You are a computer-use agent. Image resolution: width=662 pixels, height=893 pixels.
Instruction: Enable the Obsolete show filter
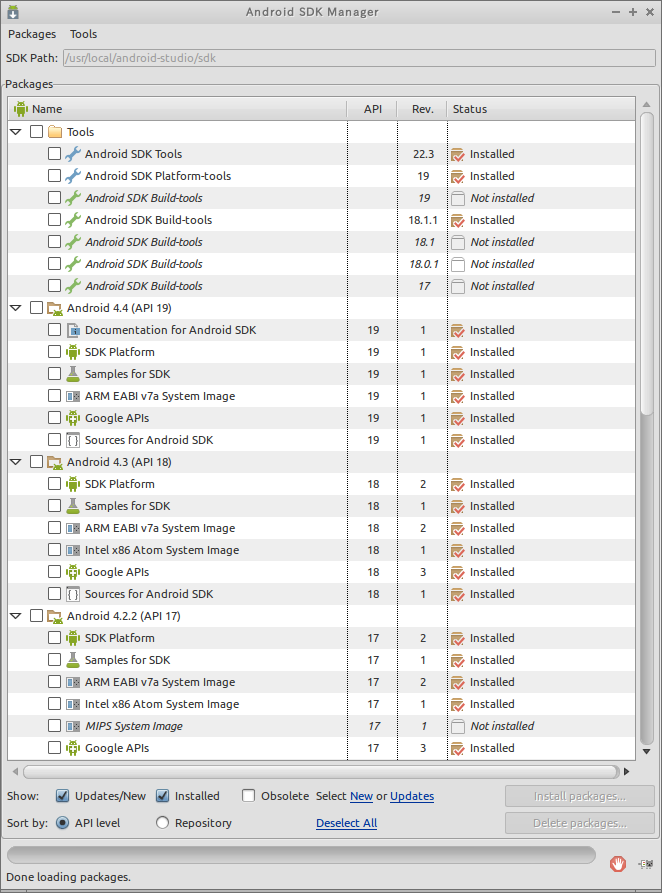[248, 796]
